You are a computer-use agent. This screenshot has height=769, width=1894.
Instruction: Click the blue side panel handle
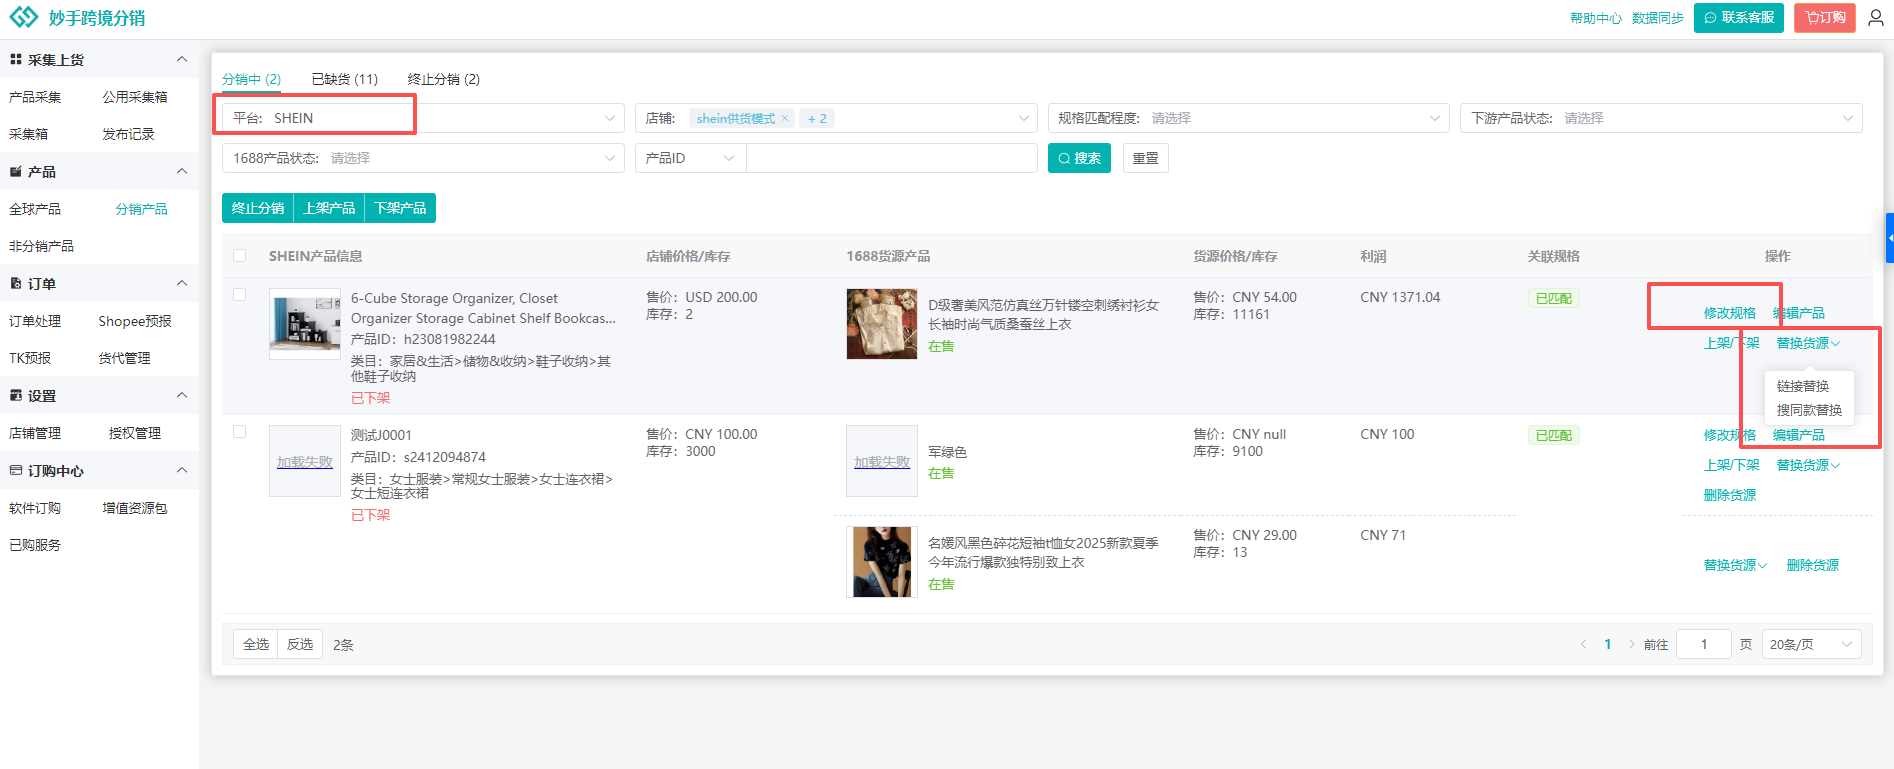(1889, 238)
